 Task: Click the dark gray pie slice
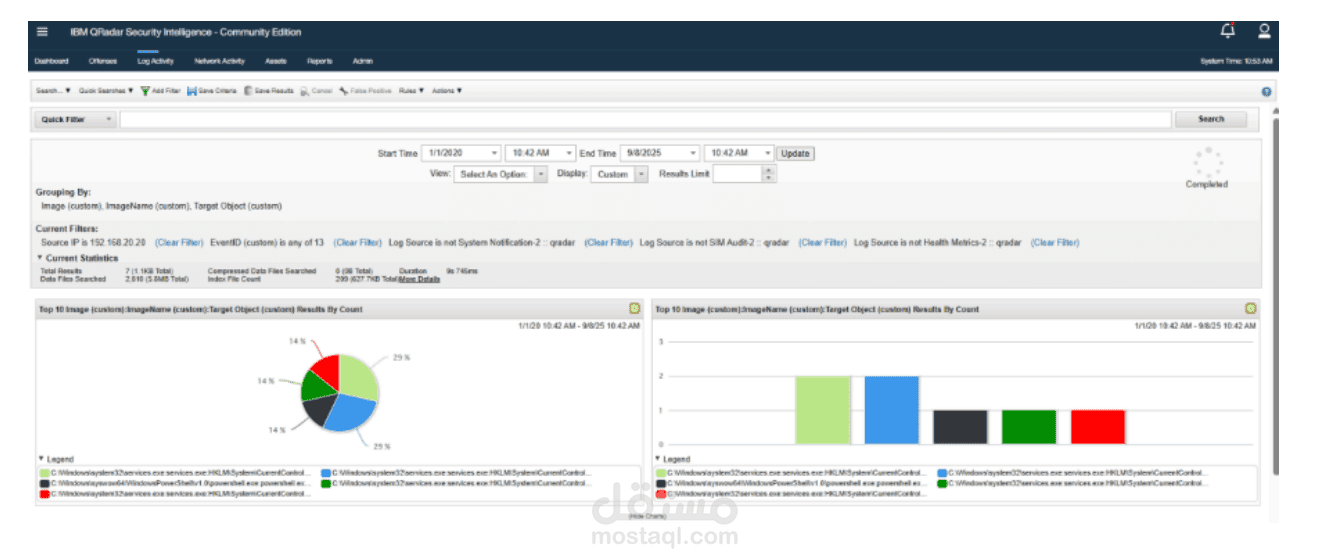[x=319, y=409]
